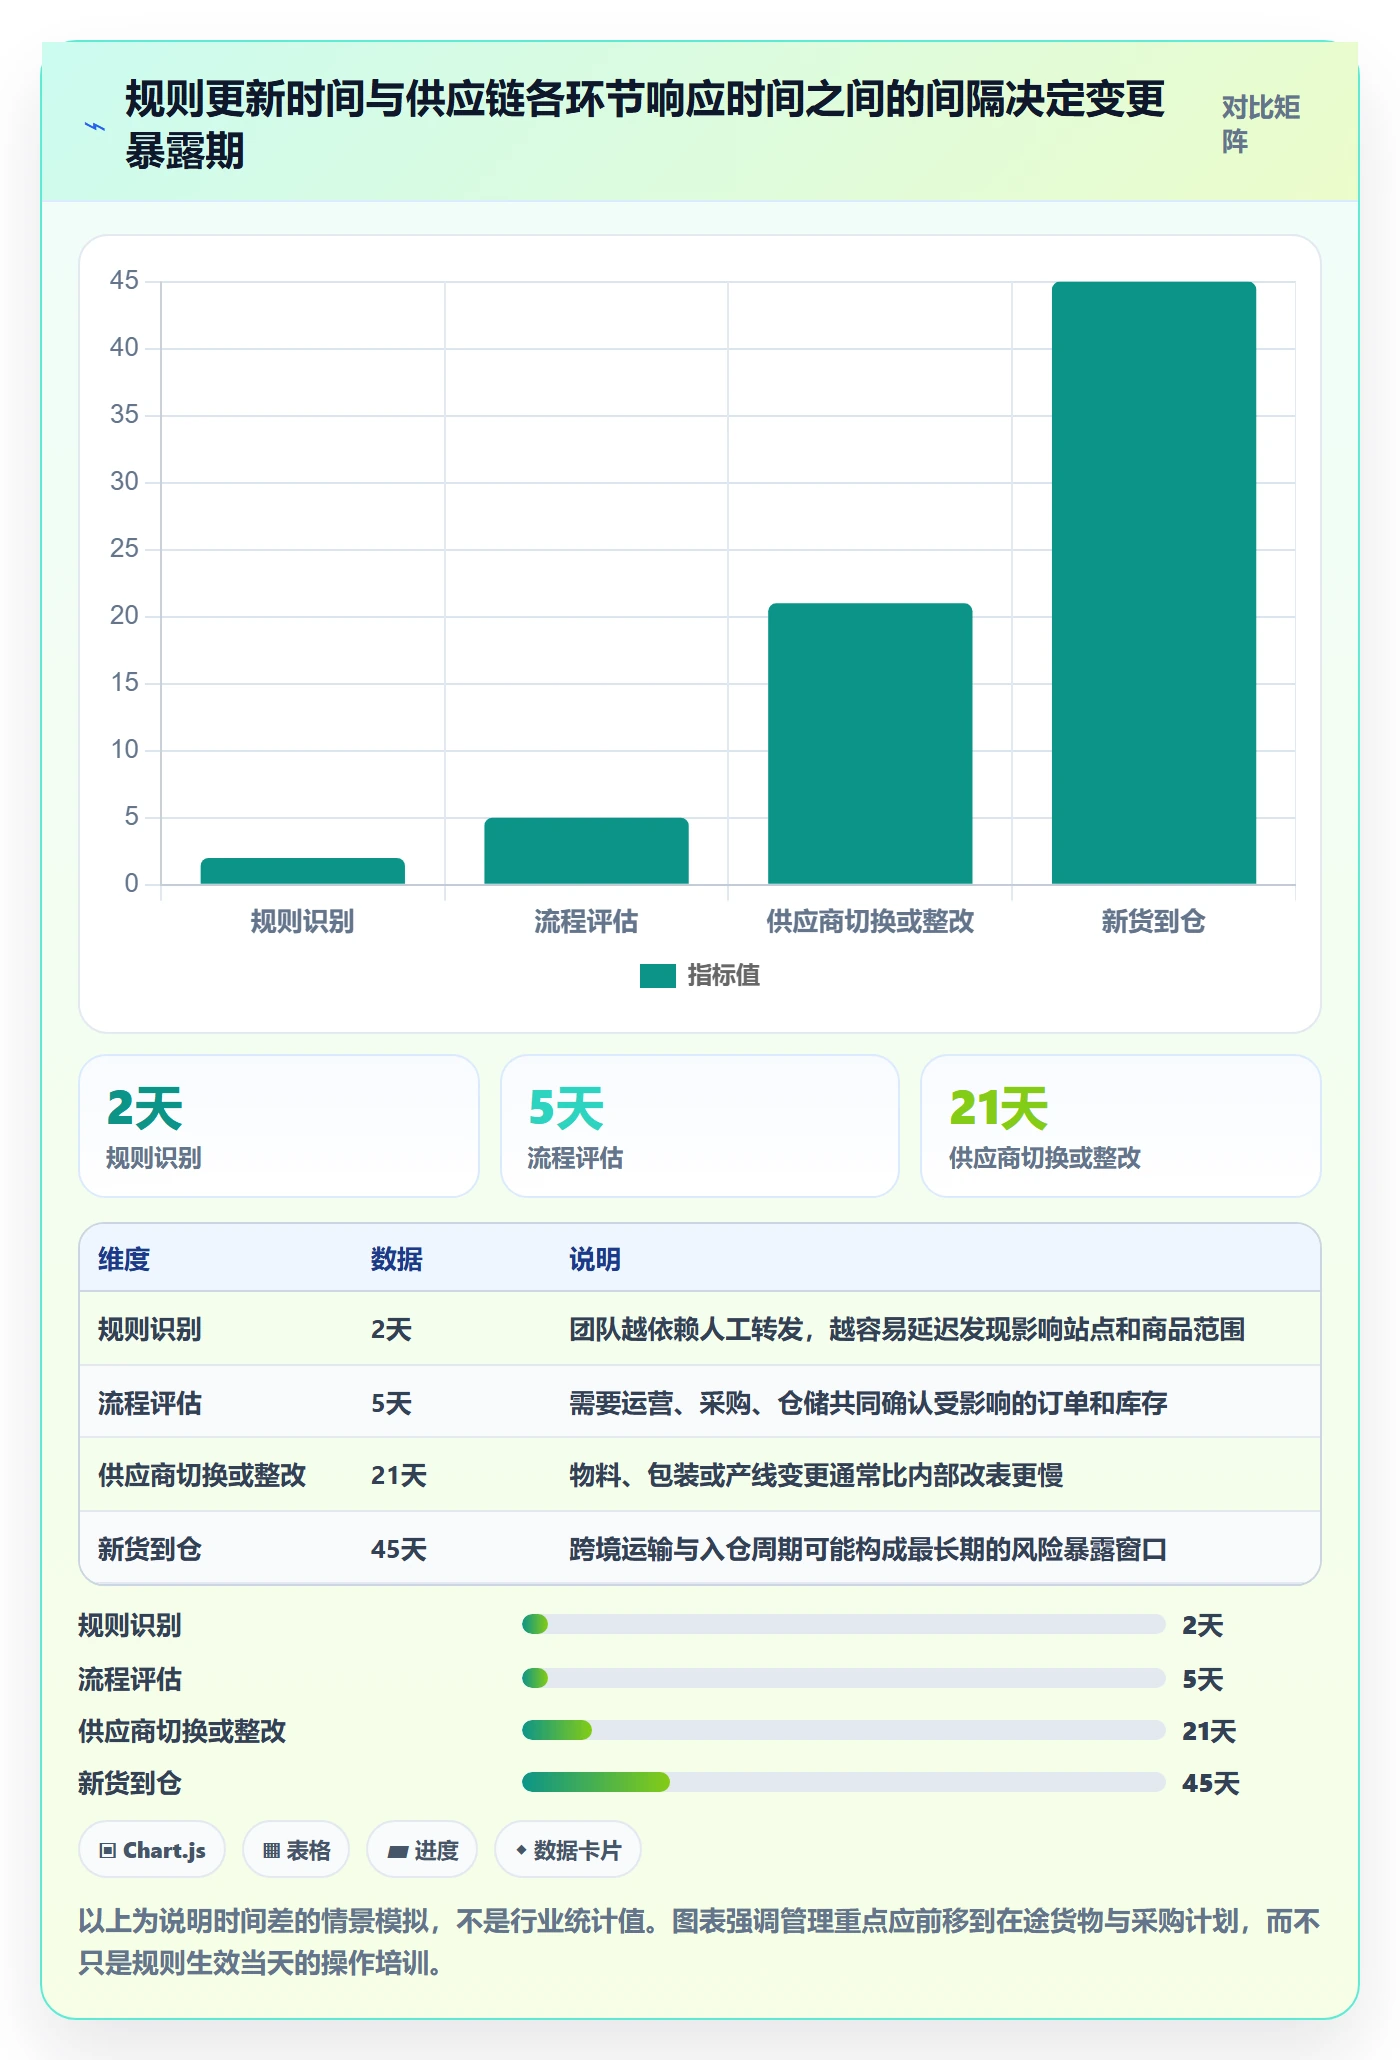
Task: Select the 数据卡片 tag chip
Action: (568, 1850)
